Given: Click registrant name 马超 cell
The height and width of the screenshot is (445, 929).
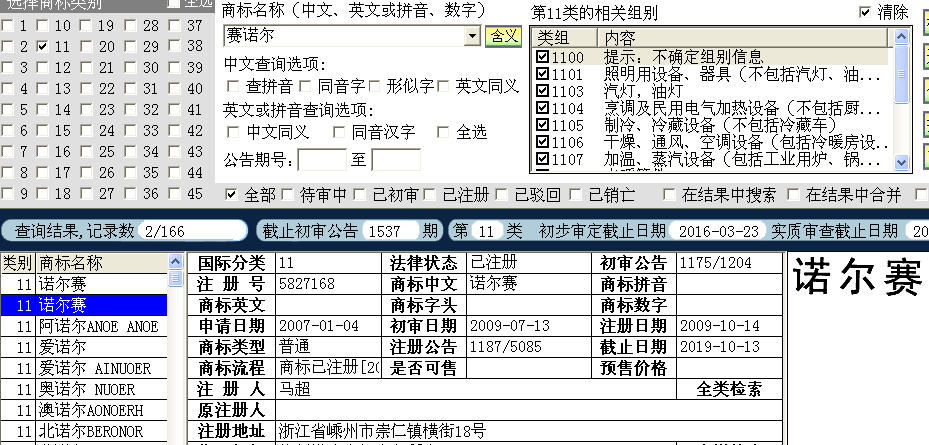Looking at the screenshot, I should (x=476, y=389).
